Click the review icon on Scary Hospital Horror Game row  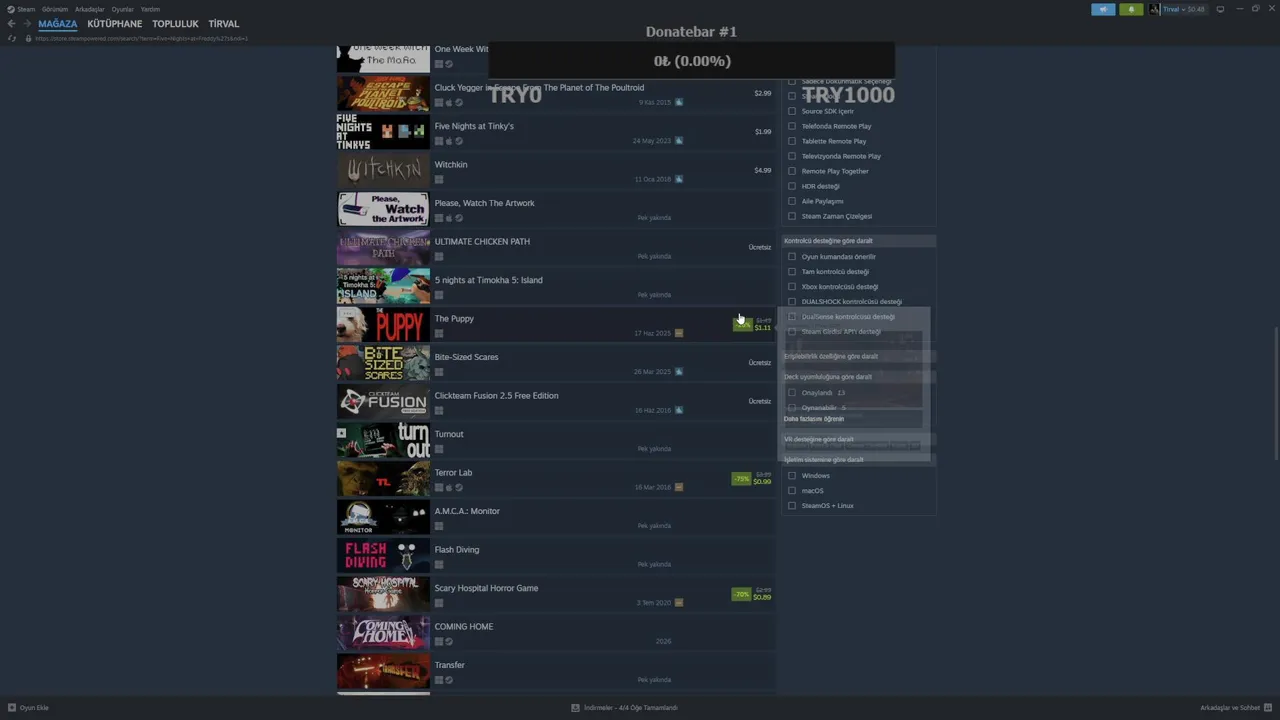tap(679, 603)
